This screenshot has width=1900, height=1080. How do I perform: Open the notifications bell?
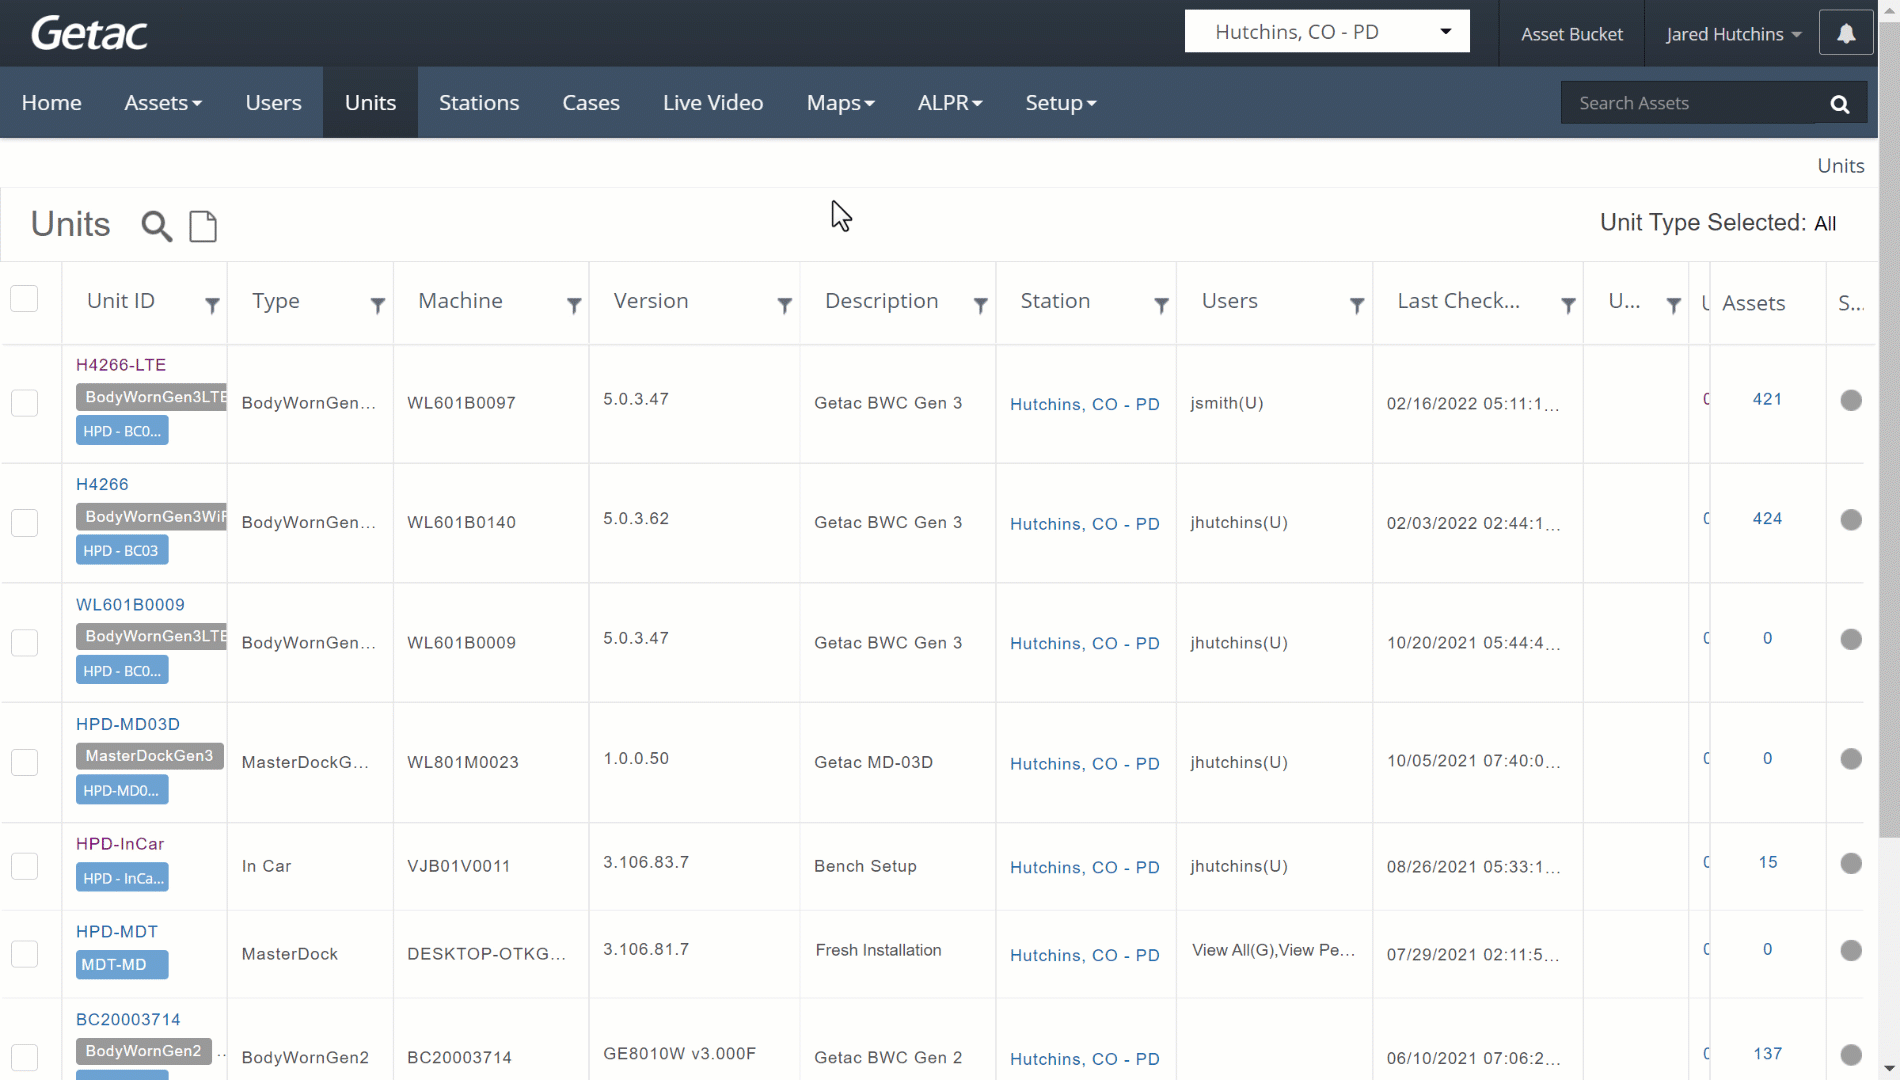(1846, 33)
